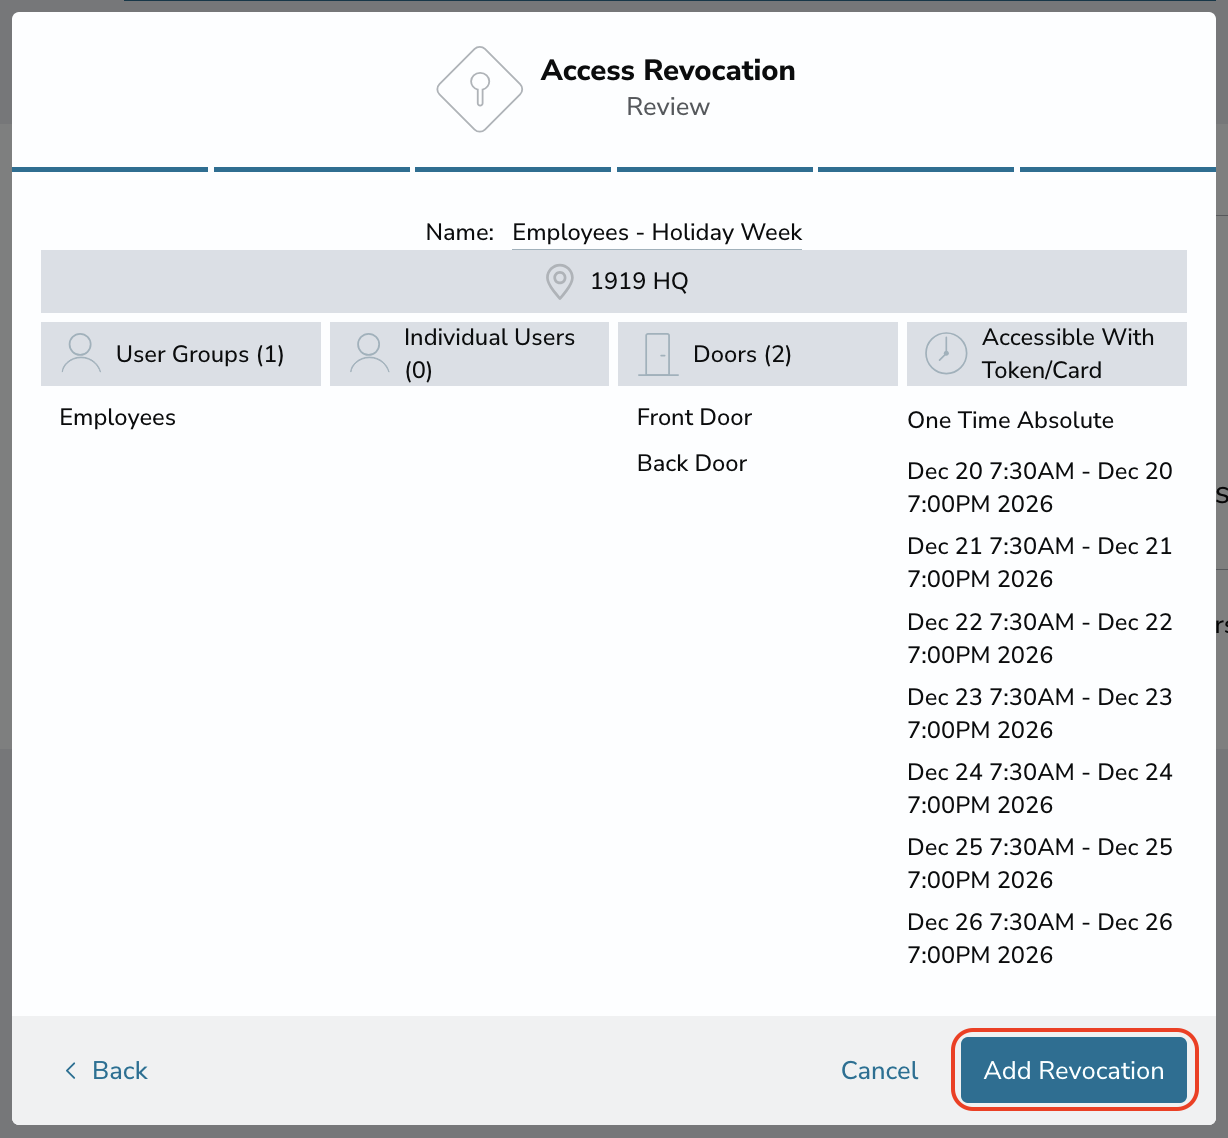Click the Doors (2) header
Screen dimensions: 1228x1138
(758, 354)
